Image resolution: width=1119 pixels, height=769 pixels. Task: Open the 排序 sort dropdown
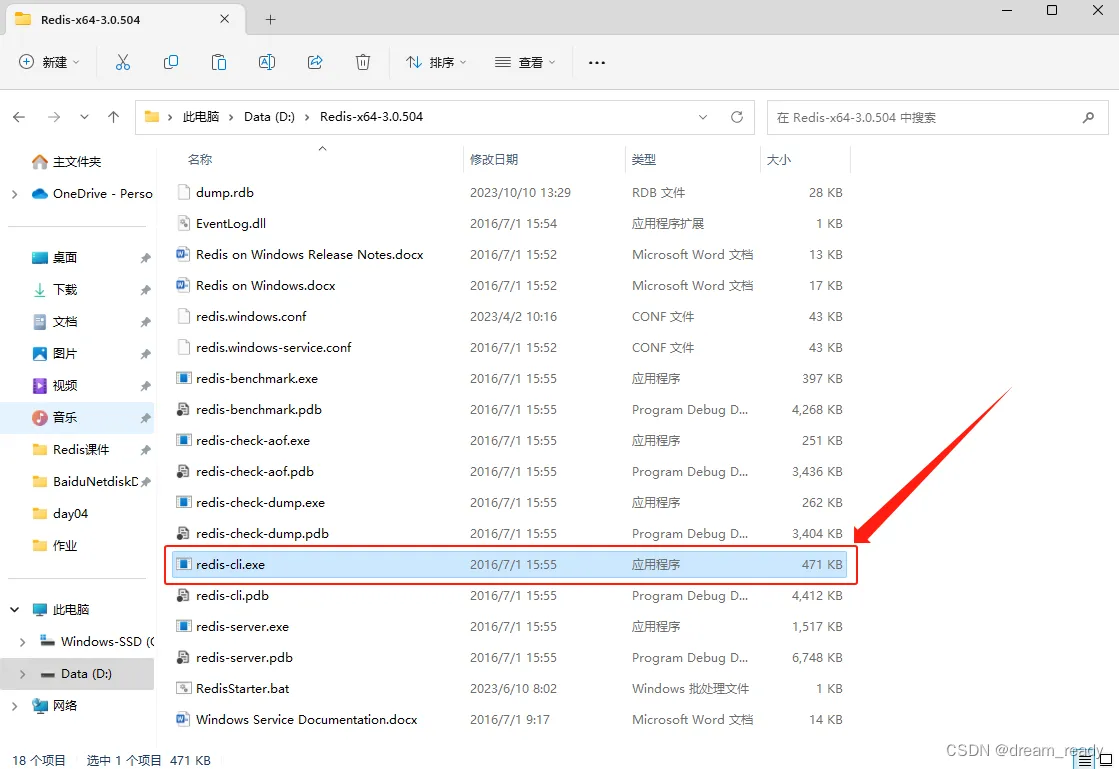(436, 63)
